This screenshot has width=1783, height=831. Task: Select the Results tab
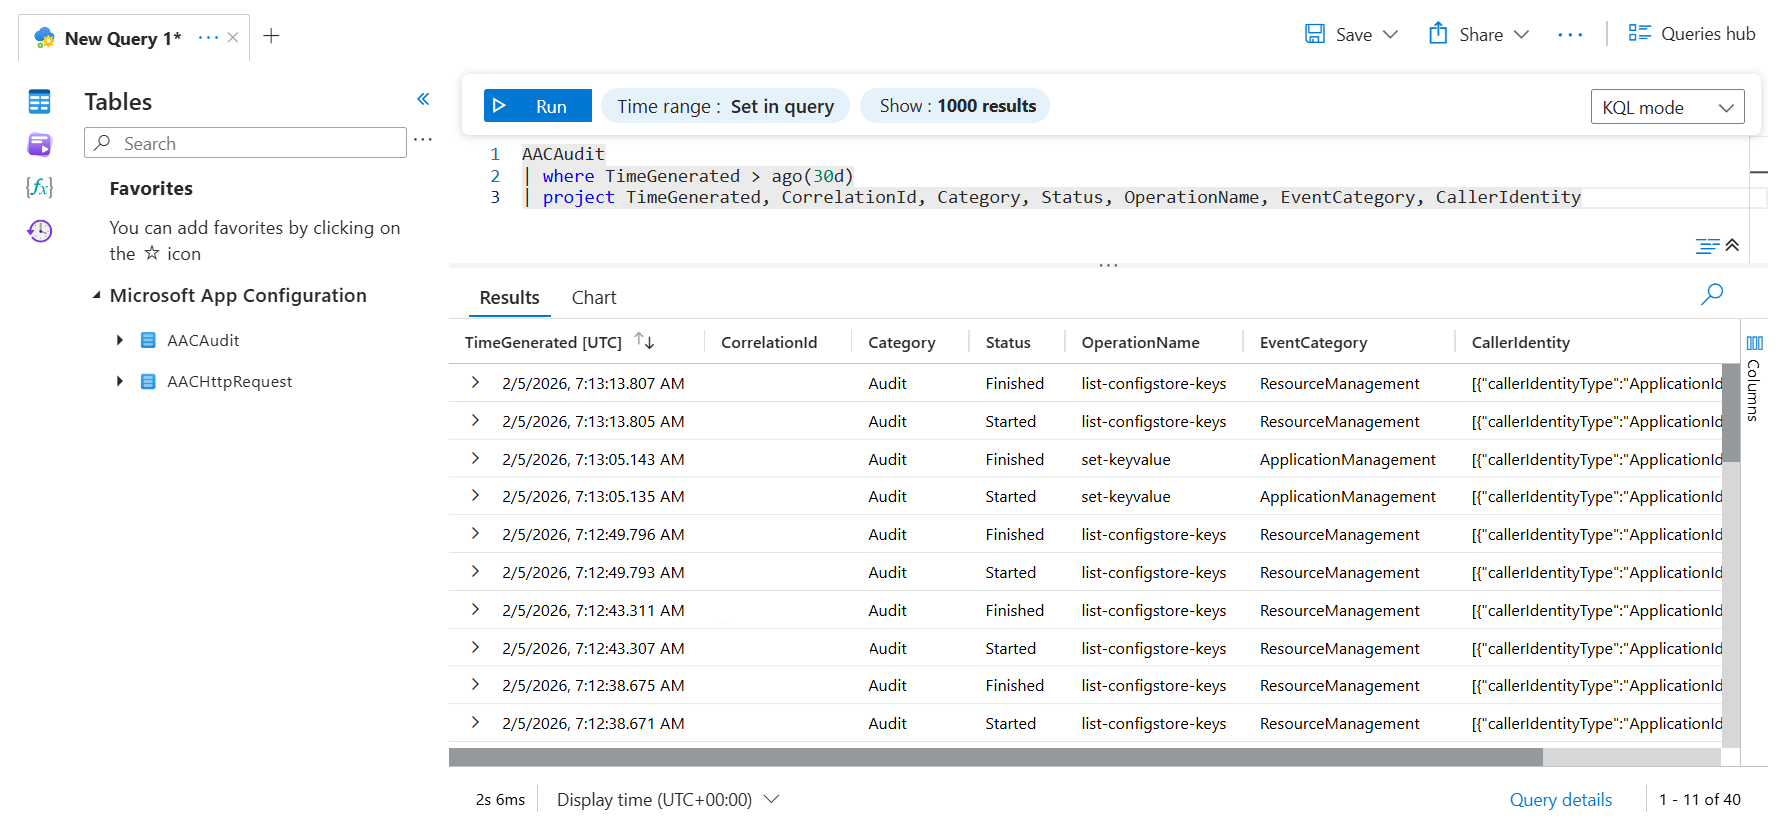click(x=509, y=298)
